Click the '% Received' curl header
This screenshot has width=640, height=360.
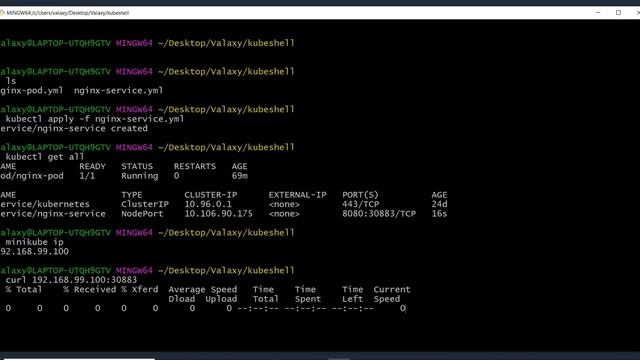[x=90, y=290]
